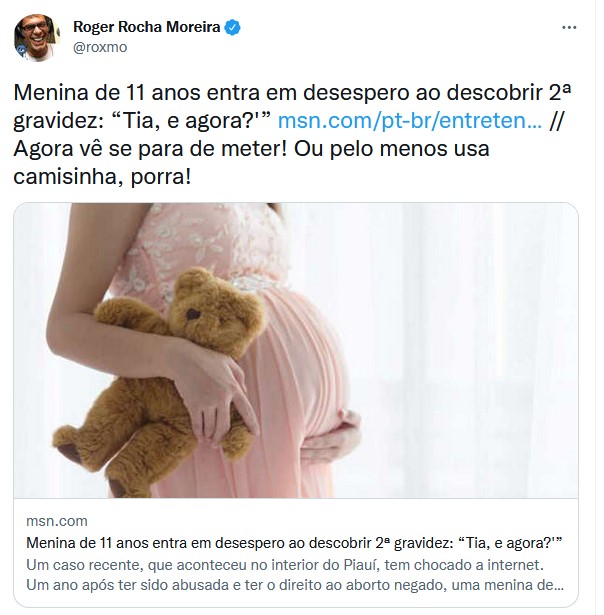Open Roger Rocha Moreira's profile picture
Viewport: 604px width, 615px height.
pos(36,38)
